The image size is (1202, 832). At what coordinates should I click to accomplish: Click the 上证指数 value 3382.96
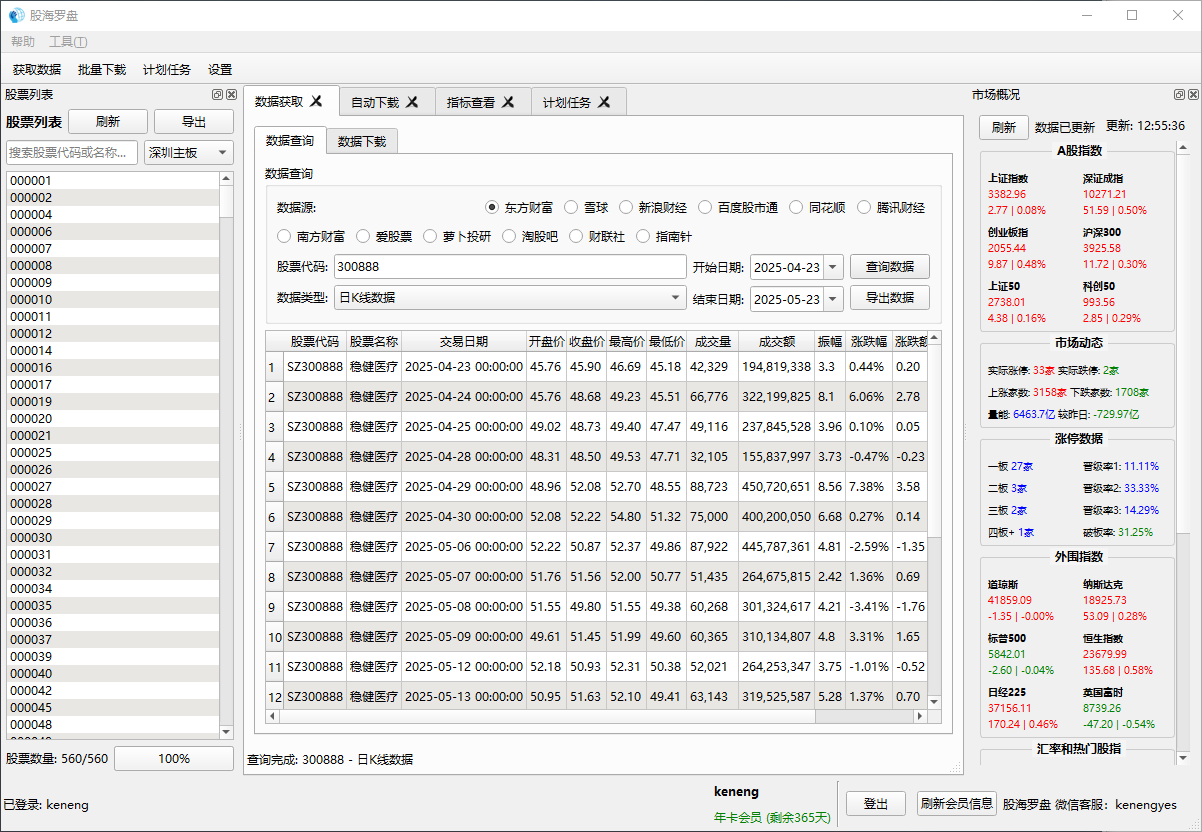click(1007, 194)
